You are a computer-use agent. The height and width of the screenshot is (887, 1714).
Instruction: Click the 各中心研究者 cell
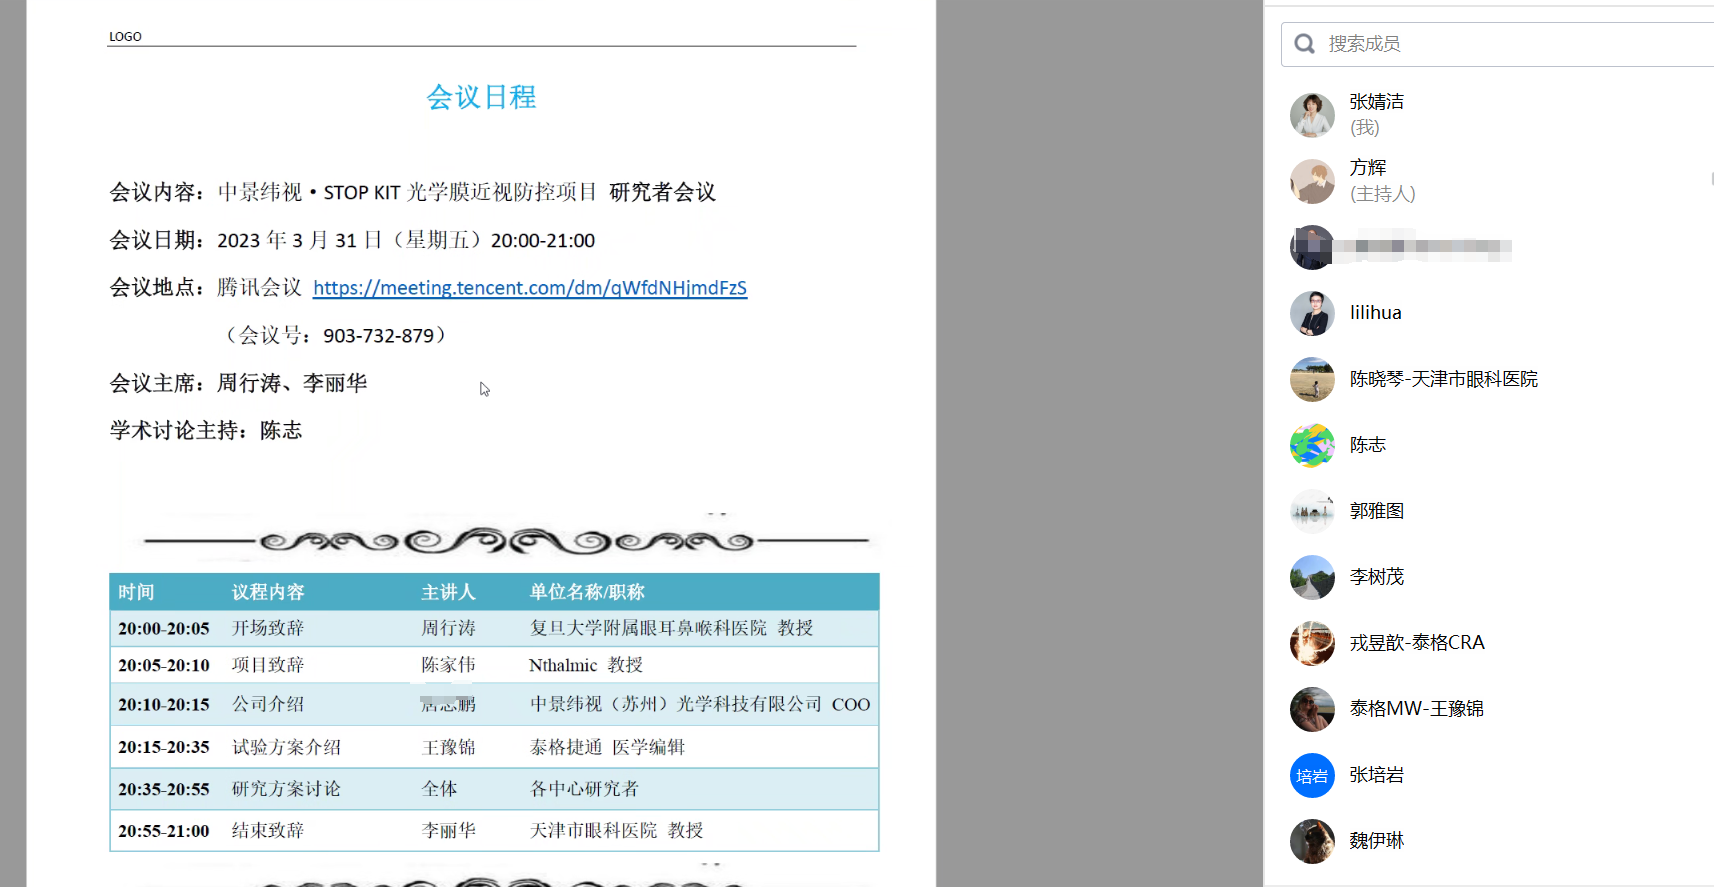pyautogui.click(x=584, y=789)
